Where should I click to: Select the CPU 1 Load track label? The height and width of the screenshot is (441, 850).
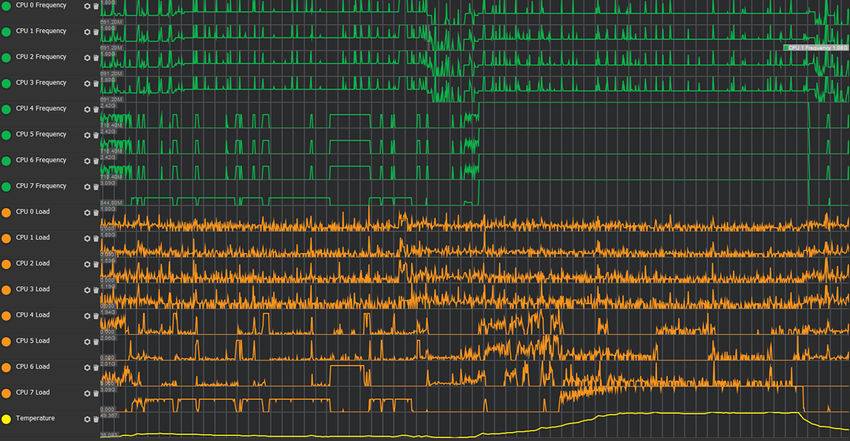33,238
